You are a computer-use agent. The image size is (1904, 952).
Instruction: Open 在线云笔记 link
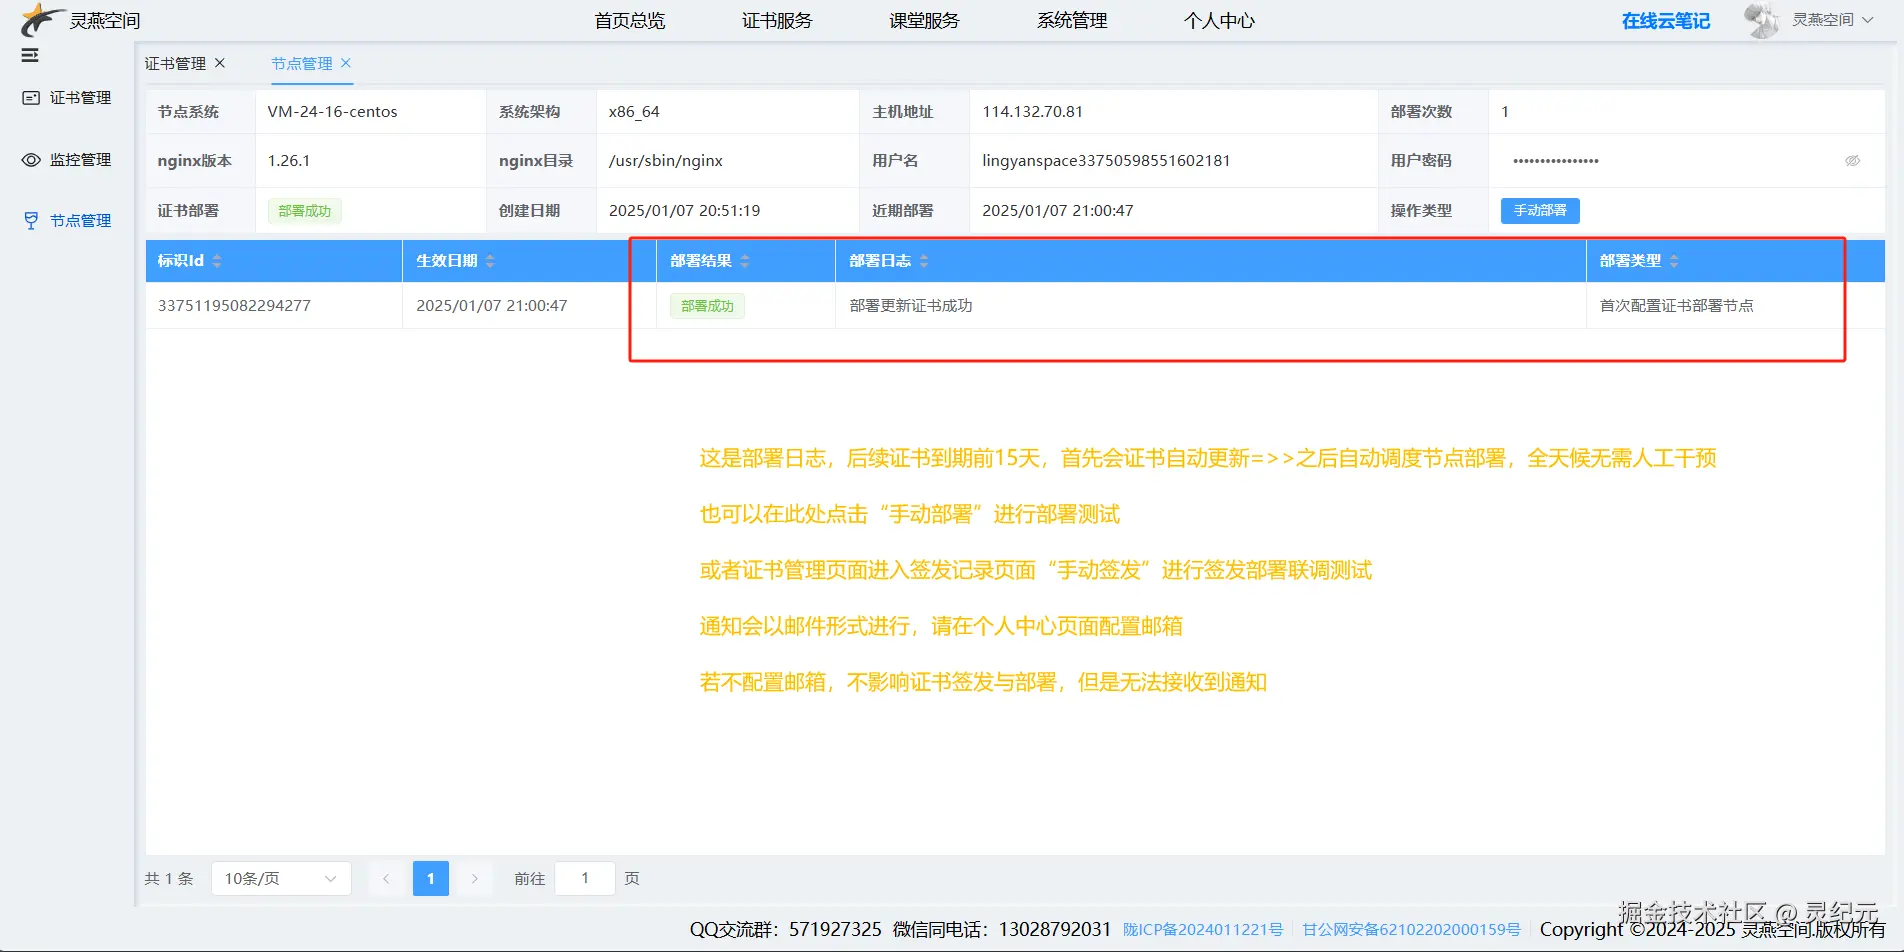pos(1665,20)
